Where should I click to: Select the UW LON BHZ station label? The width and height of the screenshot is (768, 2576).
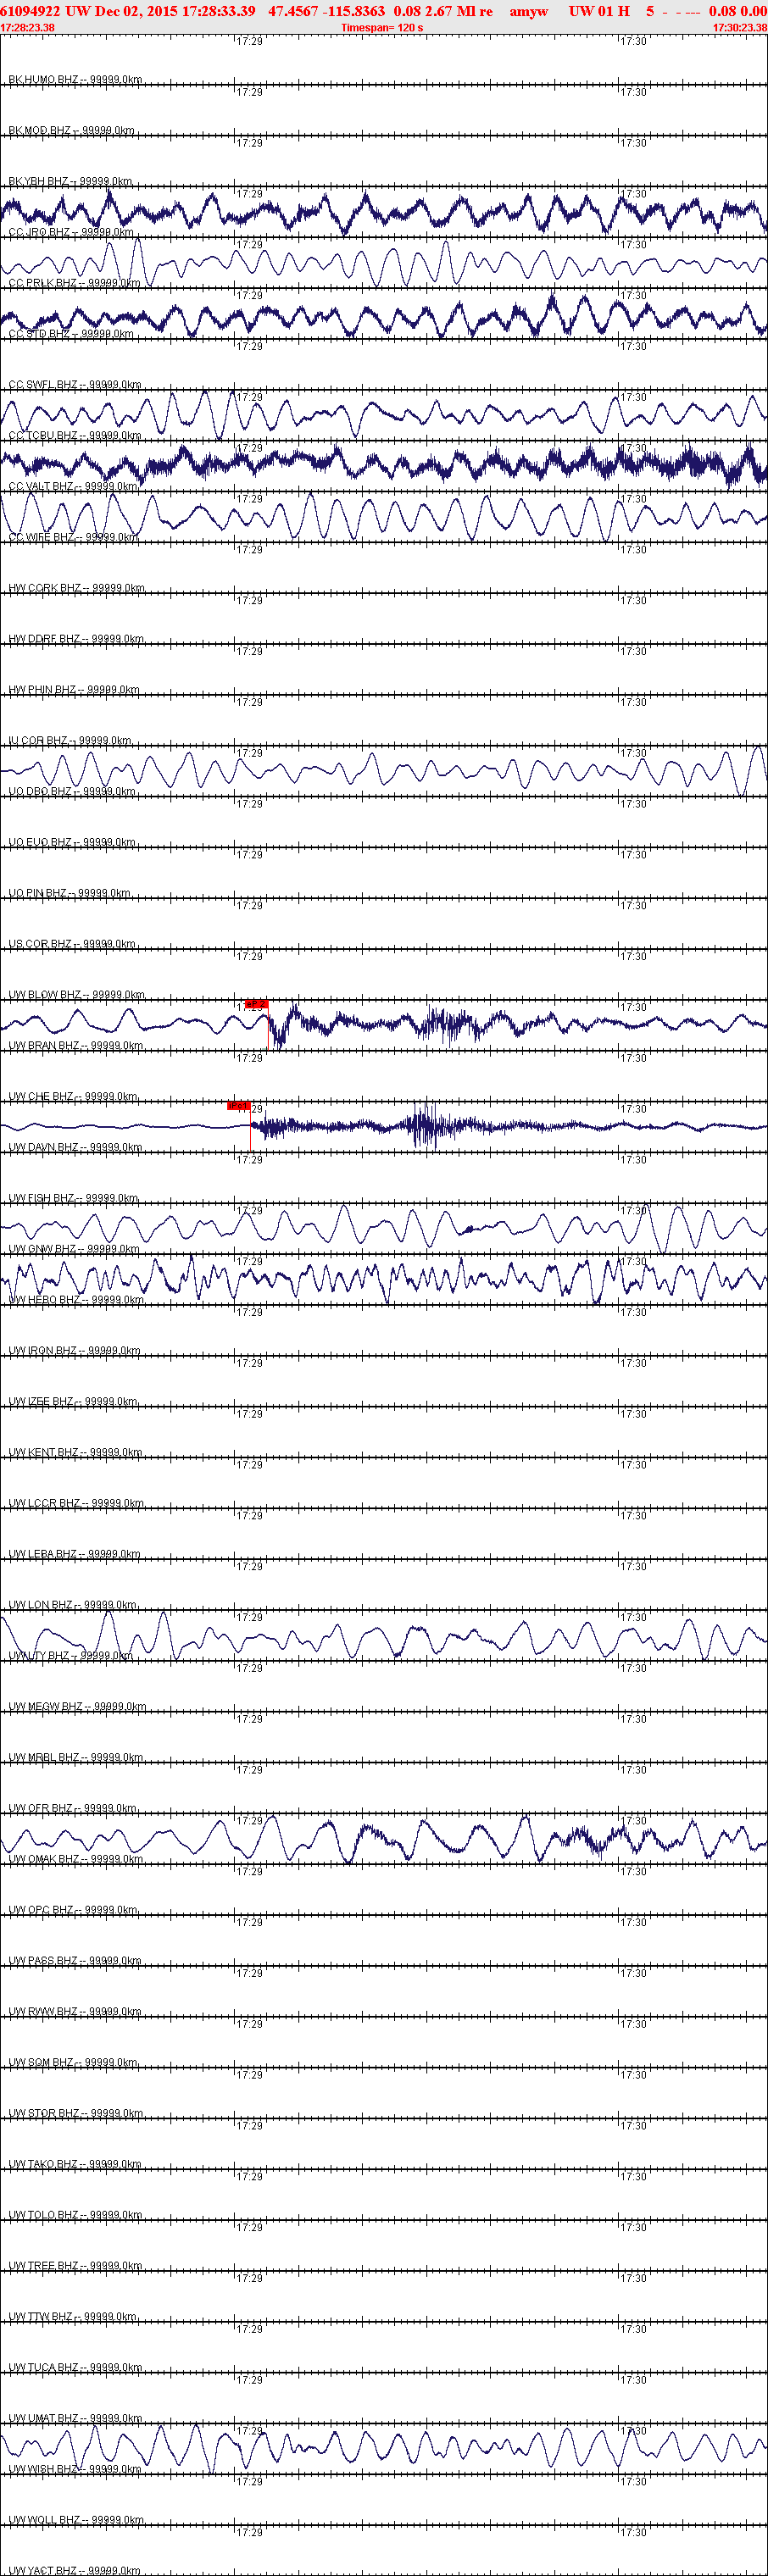[73, 1605]
